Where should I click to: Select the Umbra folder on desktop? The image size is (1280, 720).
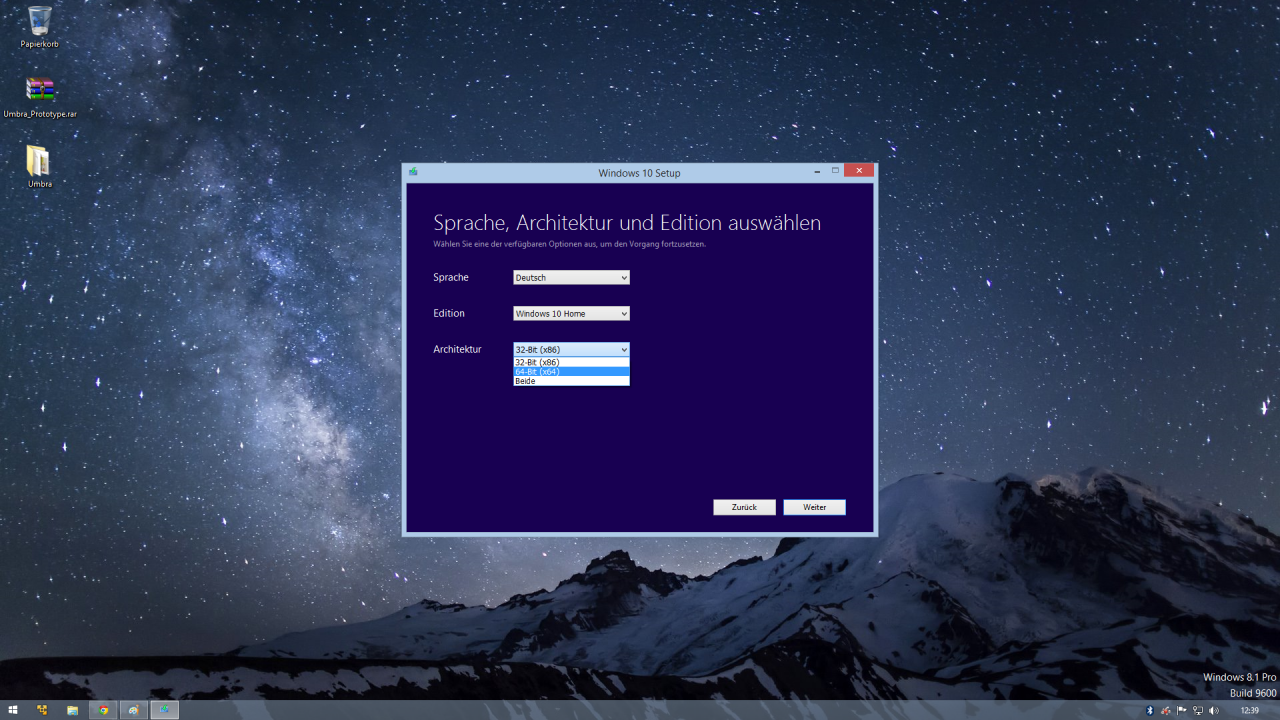tap(40, 167)
